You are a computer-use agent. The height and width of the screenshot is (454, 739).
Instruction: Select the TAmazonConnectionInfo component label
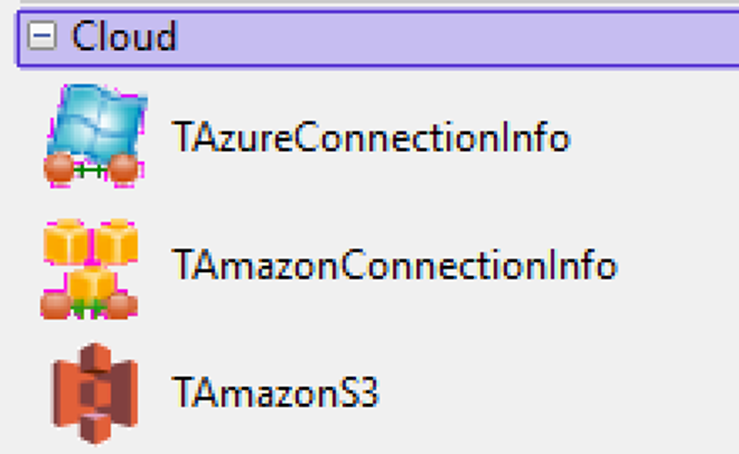(395, 265)
